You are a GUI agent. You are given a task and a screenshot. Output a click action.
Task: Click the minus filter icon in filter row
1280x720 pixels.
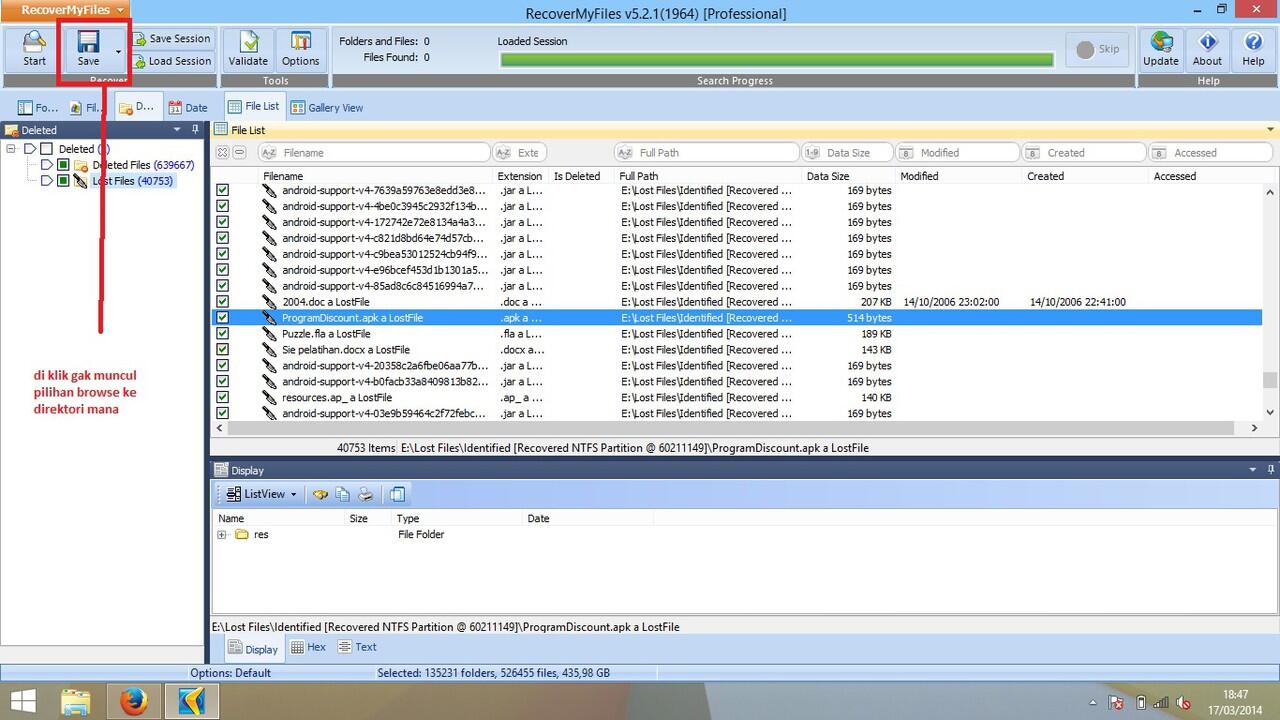coord(239,153)
